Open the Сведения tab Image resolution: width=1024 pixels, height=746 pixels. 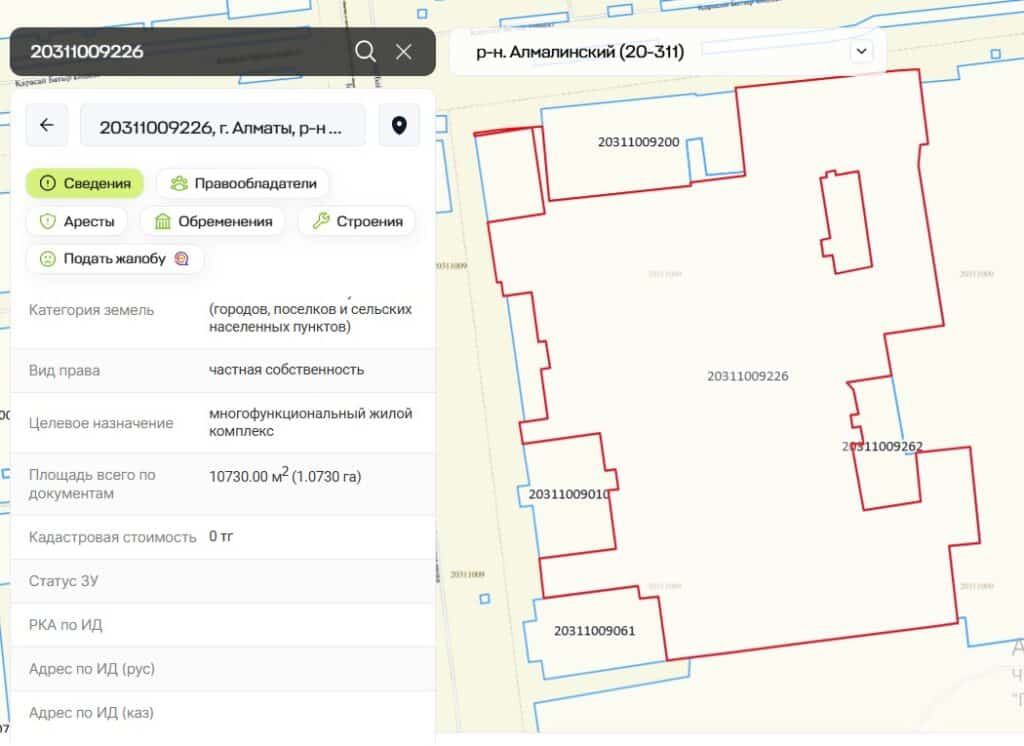pos(85,183)
